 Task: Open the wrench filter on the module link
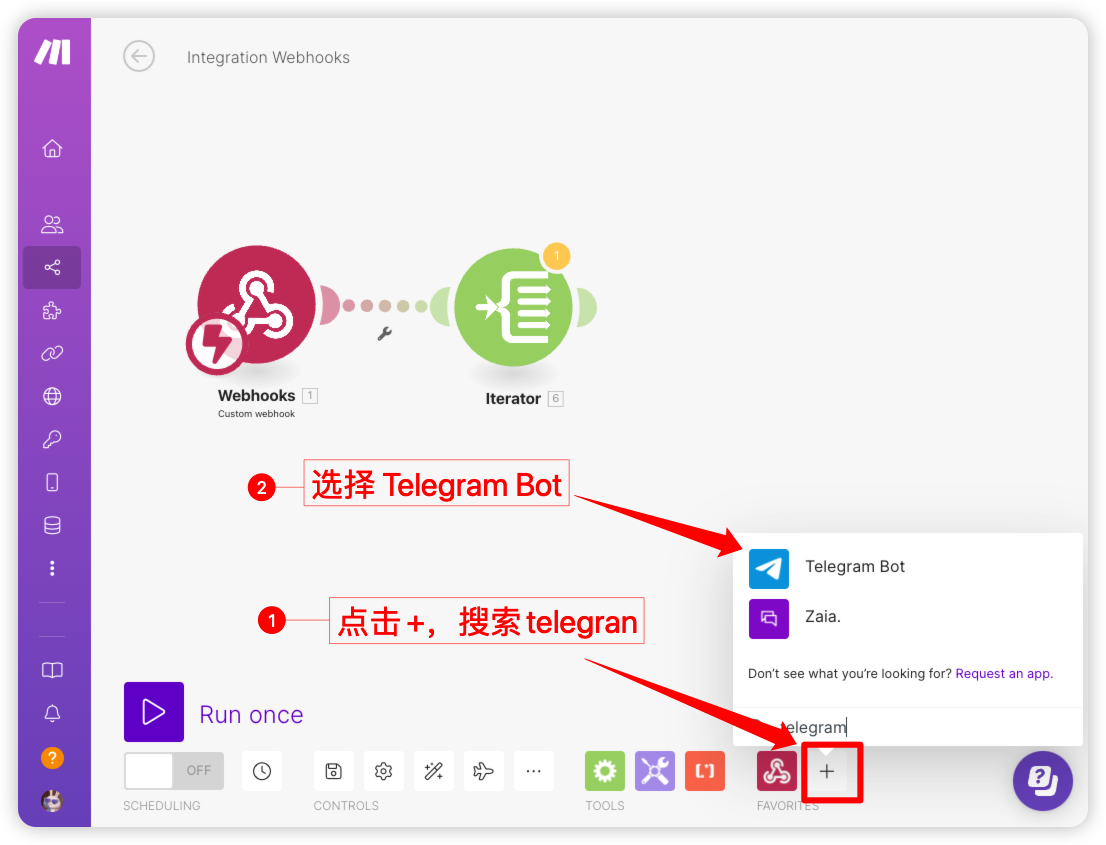click(384, 334)
